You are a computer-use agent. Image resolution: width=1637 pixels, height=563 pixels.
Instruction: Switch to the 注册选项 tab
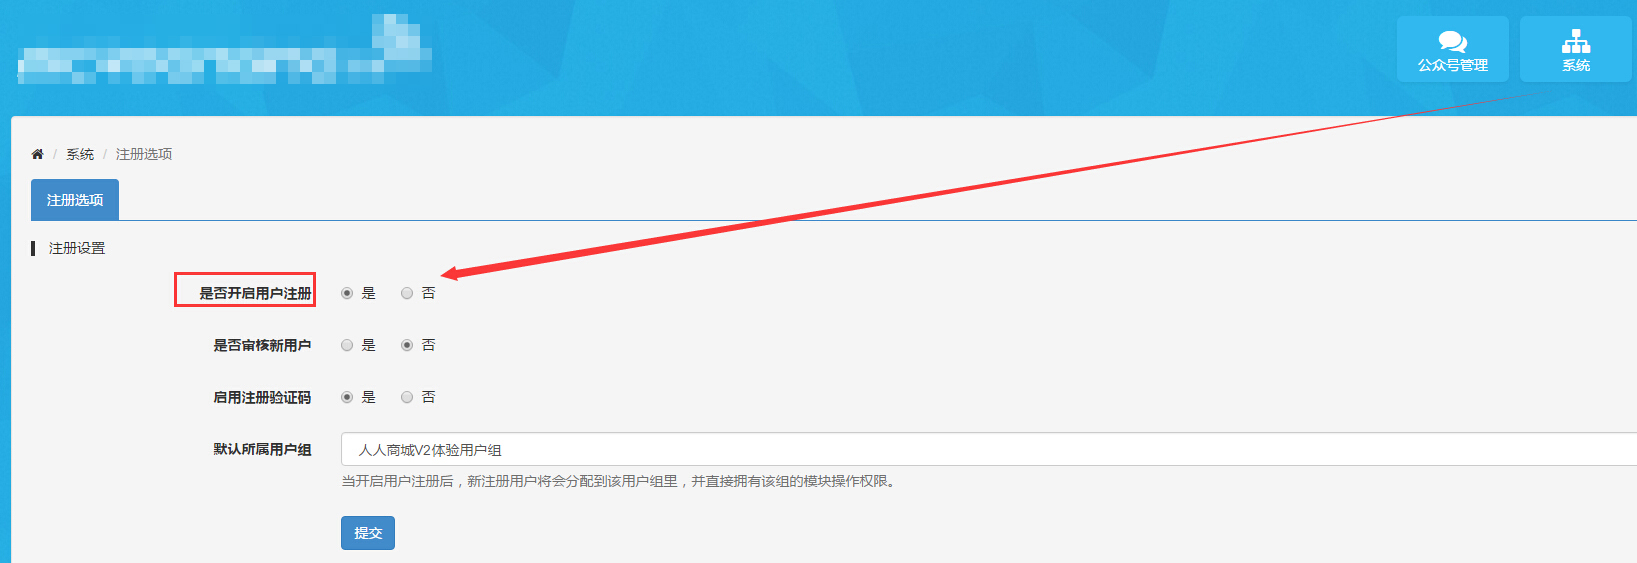point(75,200)
